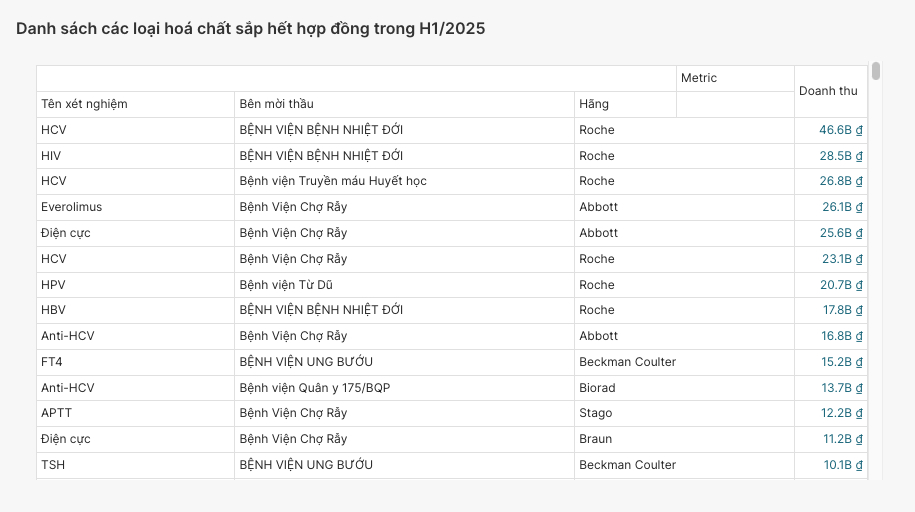Click the "Biorad" manufacturer cell

tap(597, 388)
